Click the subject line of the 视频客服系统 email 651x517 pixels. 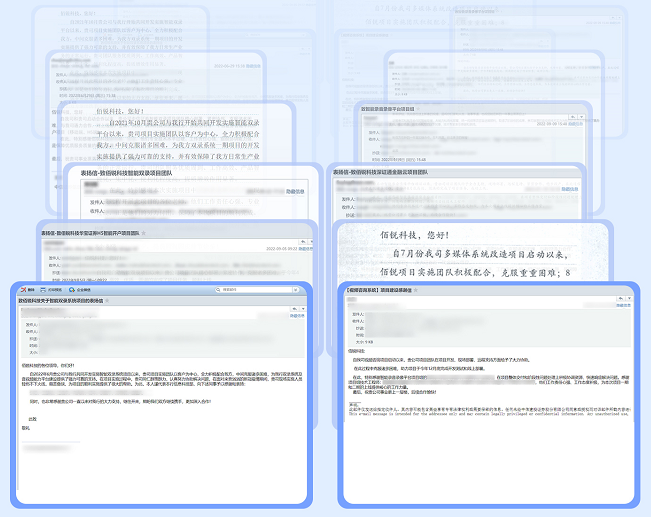379,290
